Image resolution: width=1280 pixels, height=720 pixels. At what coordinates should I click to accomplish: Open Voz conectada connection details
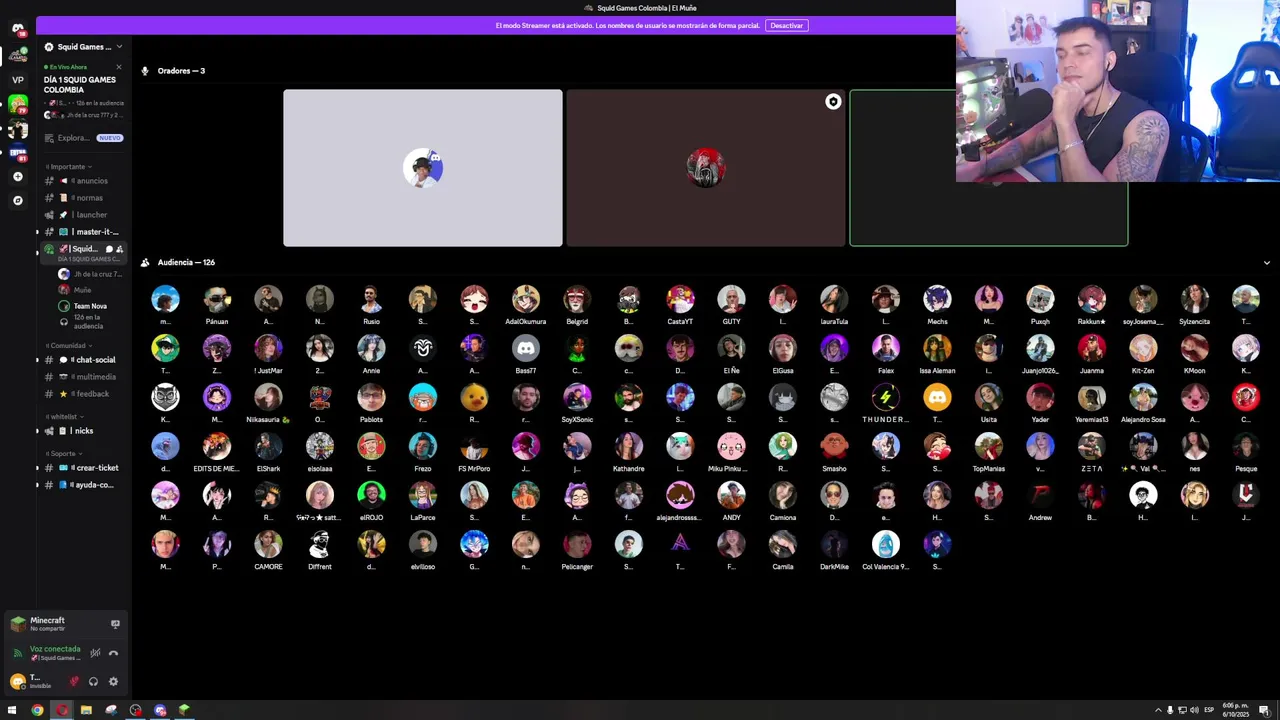[55, 649]
